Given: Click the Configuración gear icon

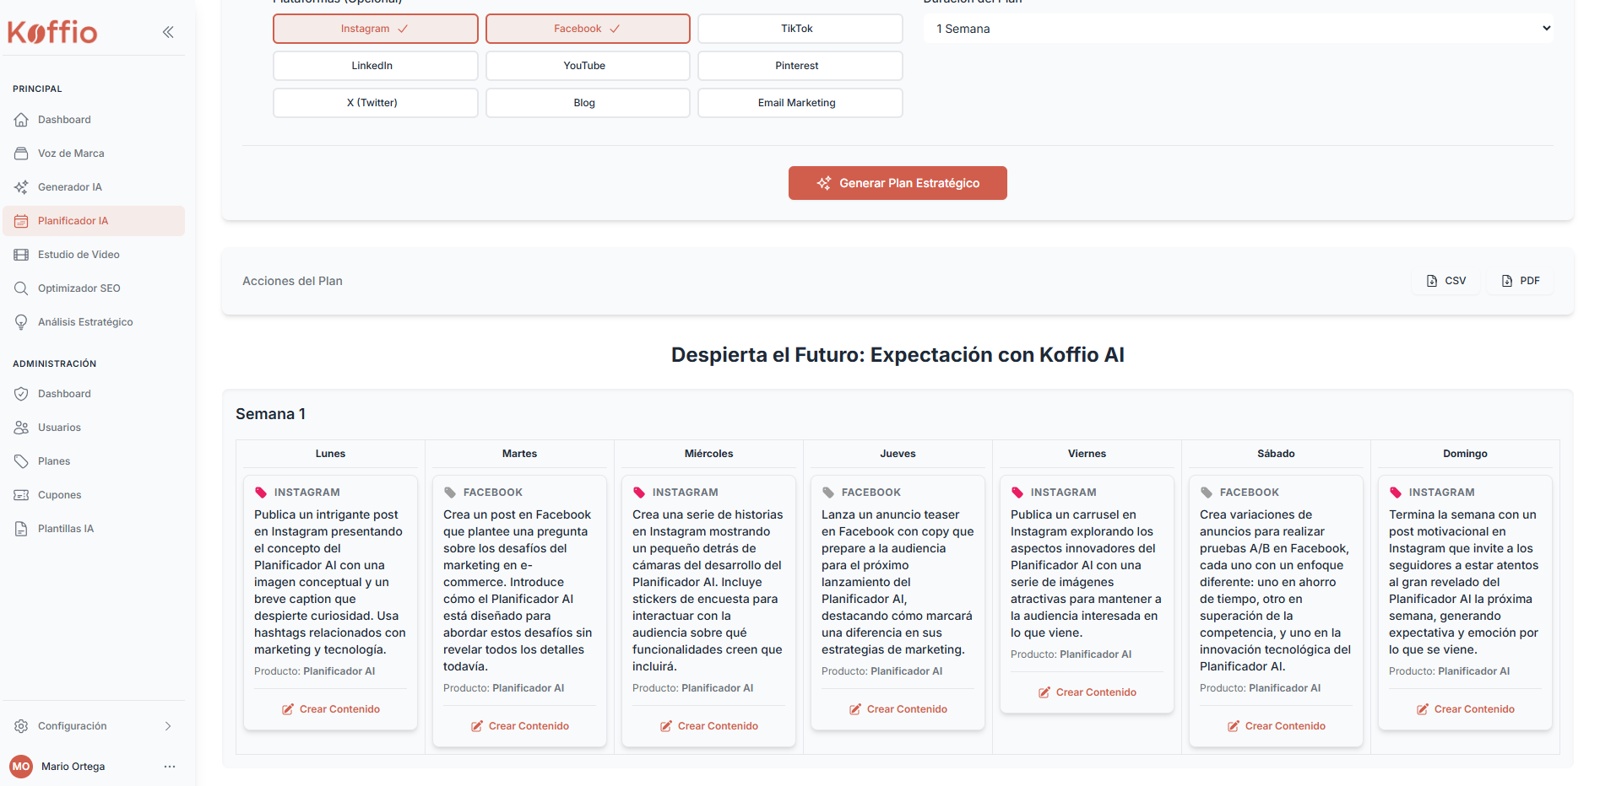Looking at the screenshot, I should tap(21, 726).
